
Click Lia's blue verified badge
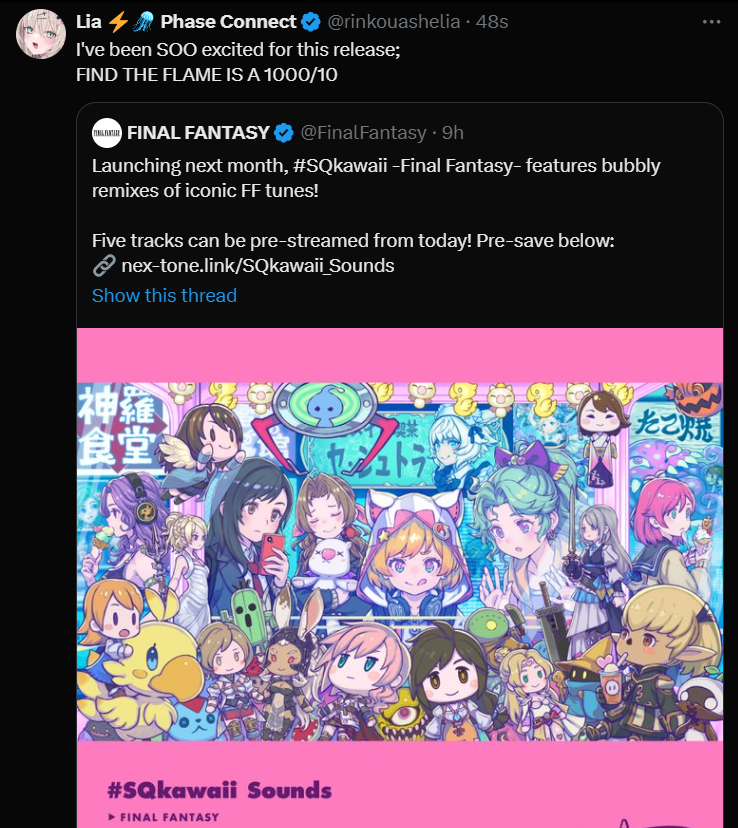coord(311,22)
